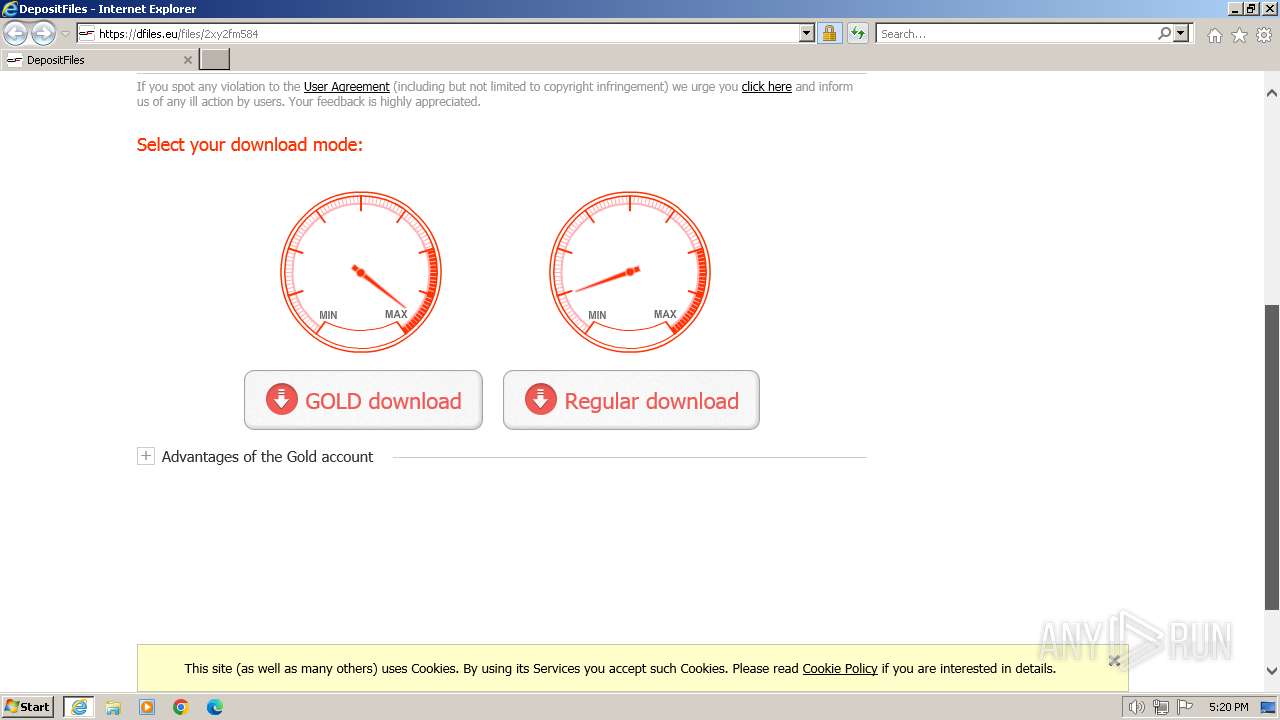The height and width of the screenshot is (720, 1280).
Task: Click the browser Forward arrow button
Action: 43,34
